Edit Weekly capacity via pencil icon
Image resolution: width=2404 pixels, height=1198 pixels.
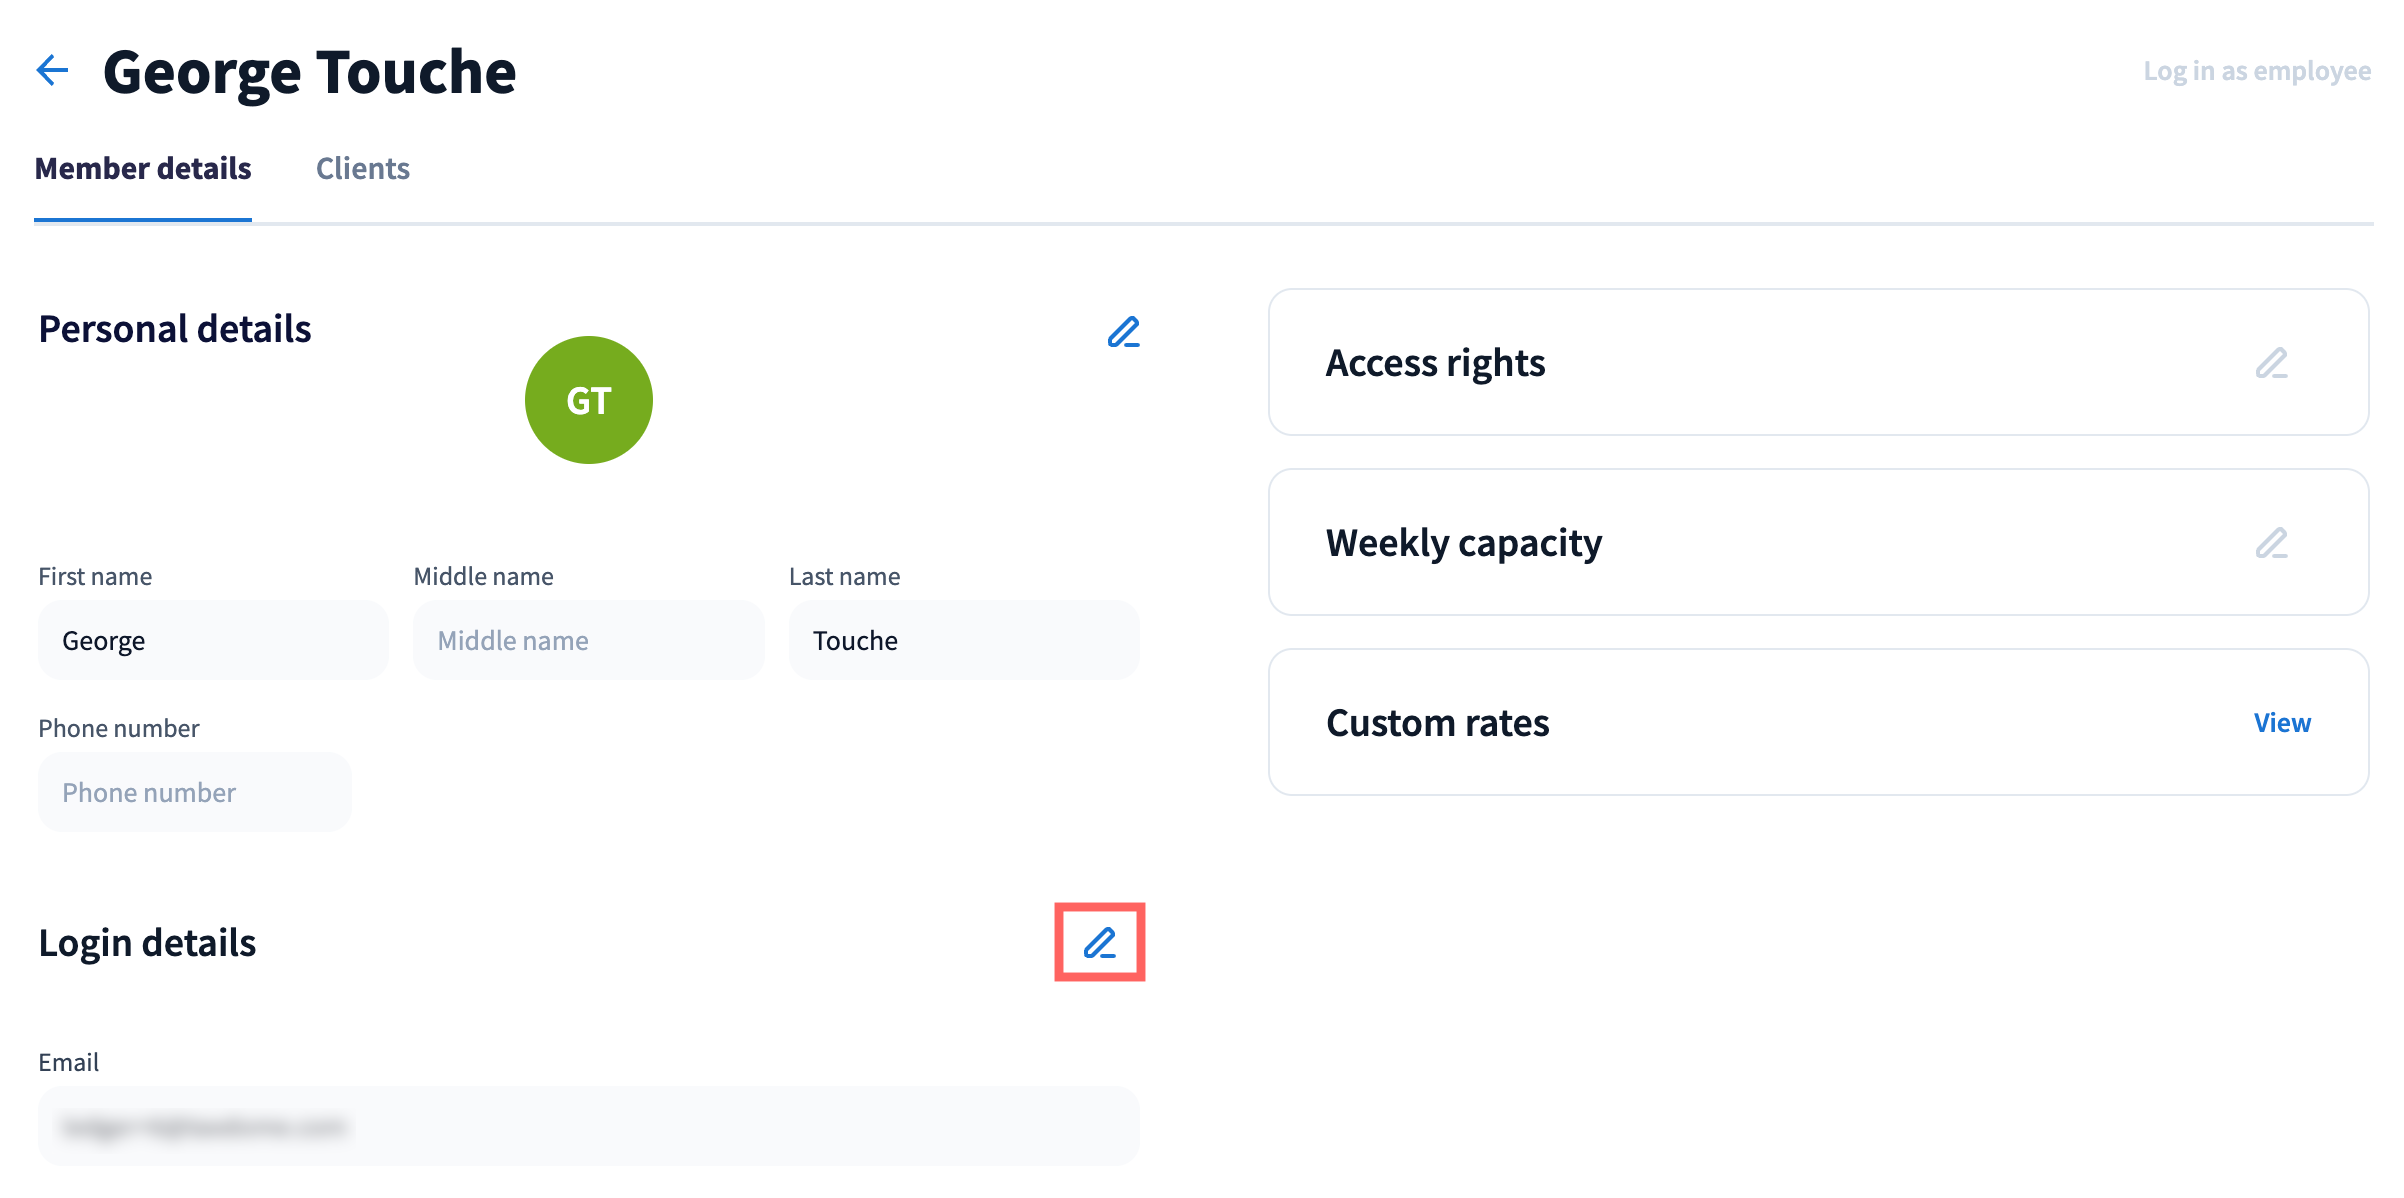click(2271, 543)
